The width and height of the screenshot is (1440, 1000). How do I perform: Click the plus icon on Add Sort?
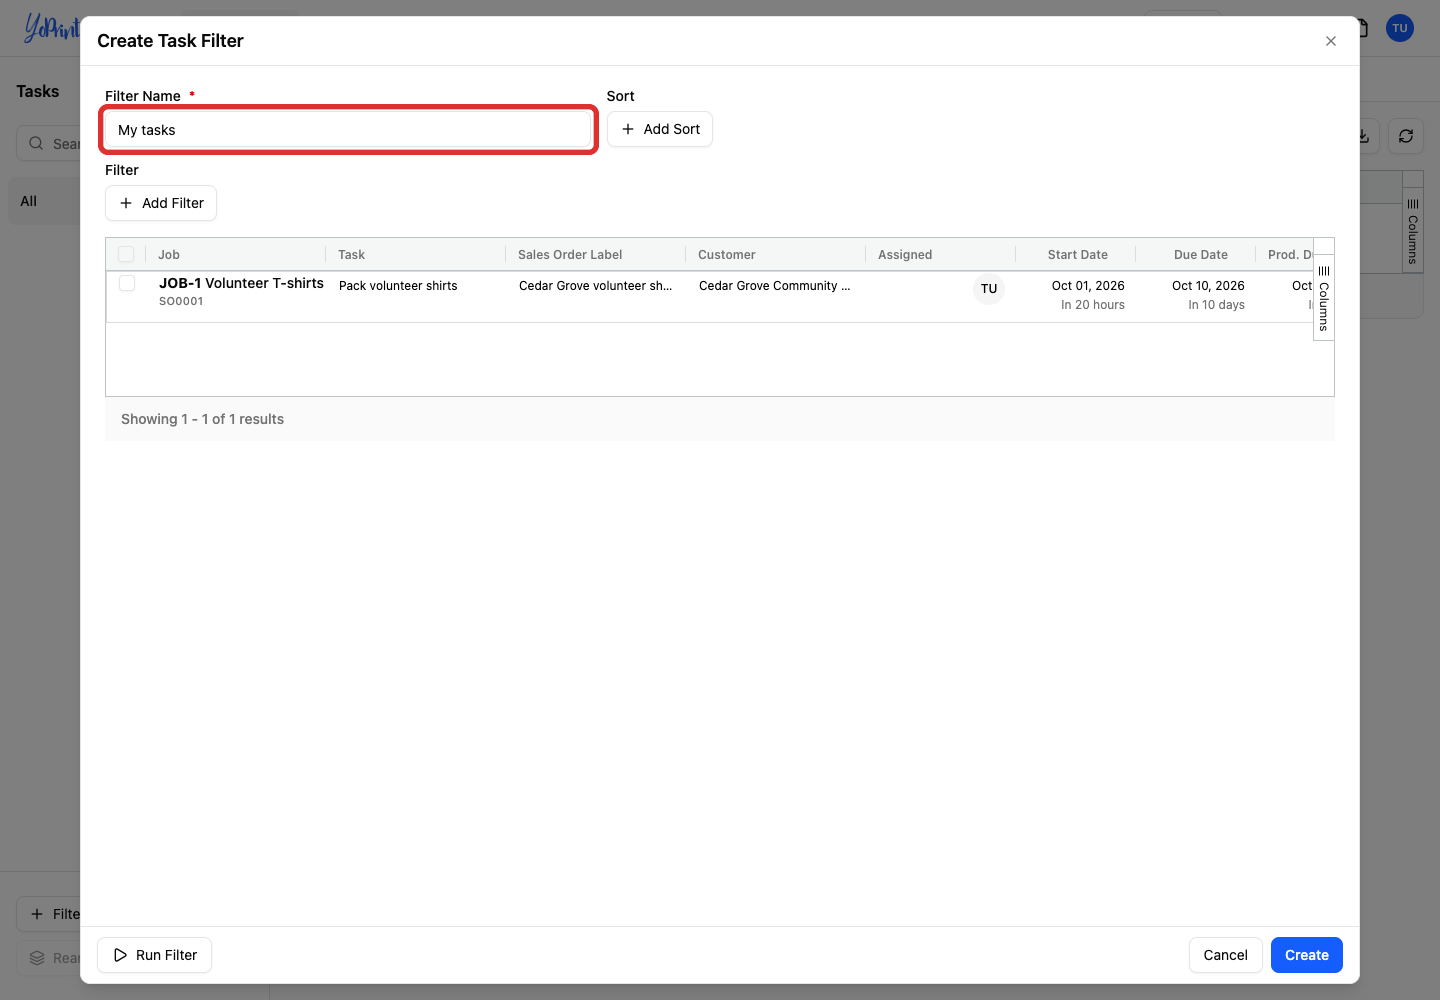click(628, 129)
